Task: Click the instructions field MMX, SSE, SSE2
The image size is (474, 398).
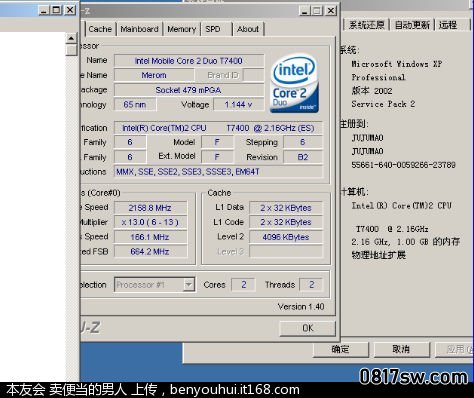Action: [x=218, y=172]
